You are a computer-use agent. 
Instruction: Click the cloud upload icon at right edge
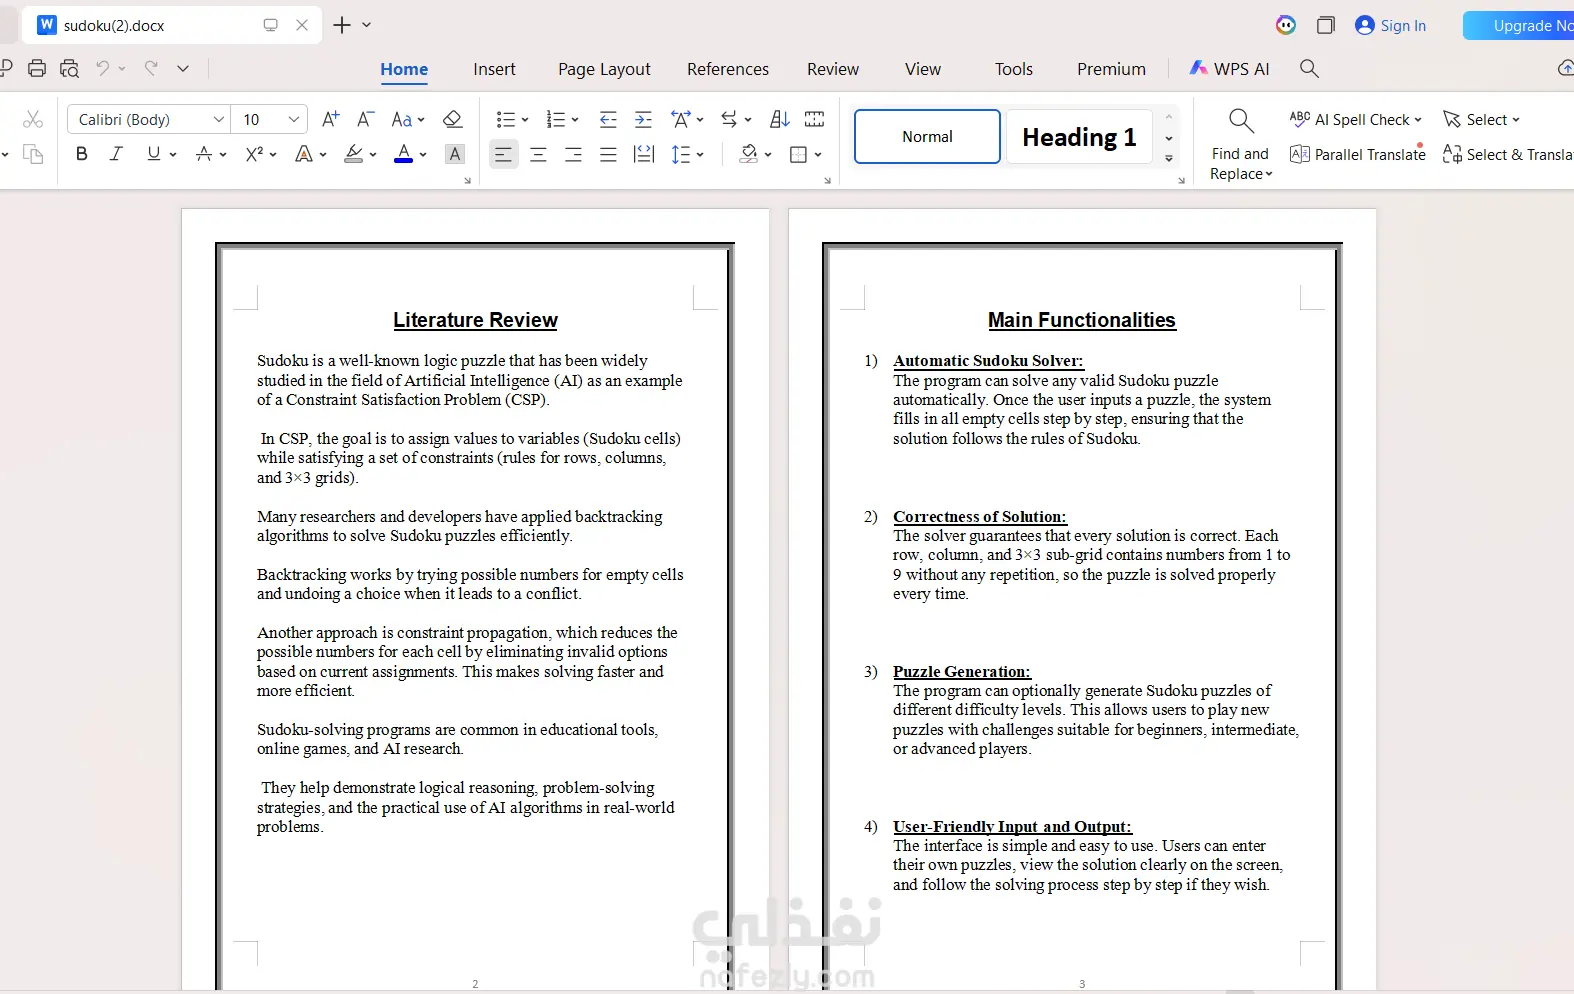1566,68
